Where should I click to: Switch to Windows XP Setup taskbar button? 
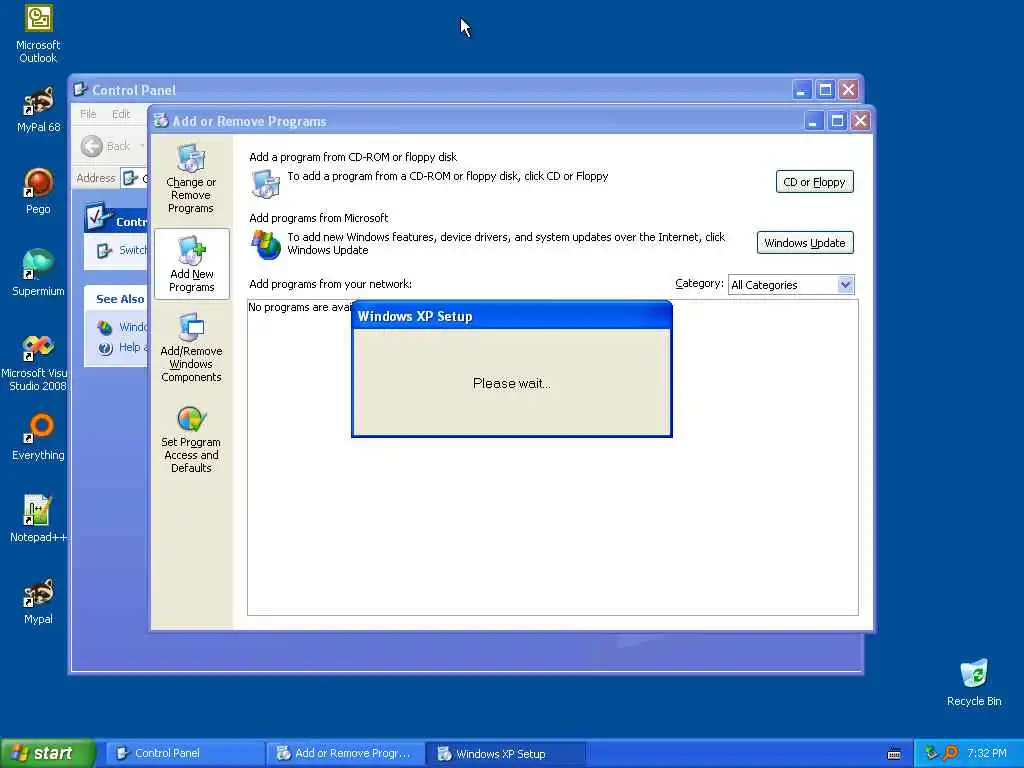click(x=506, y=754)
